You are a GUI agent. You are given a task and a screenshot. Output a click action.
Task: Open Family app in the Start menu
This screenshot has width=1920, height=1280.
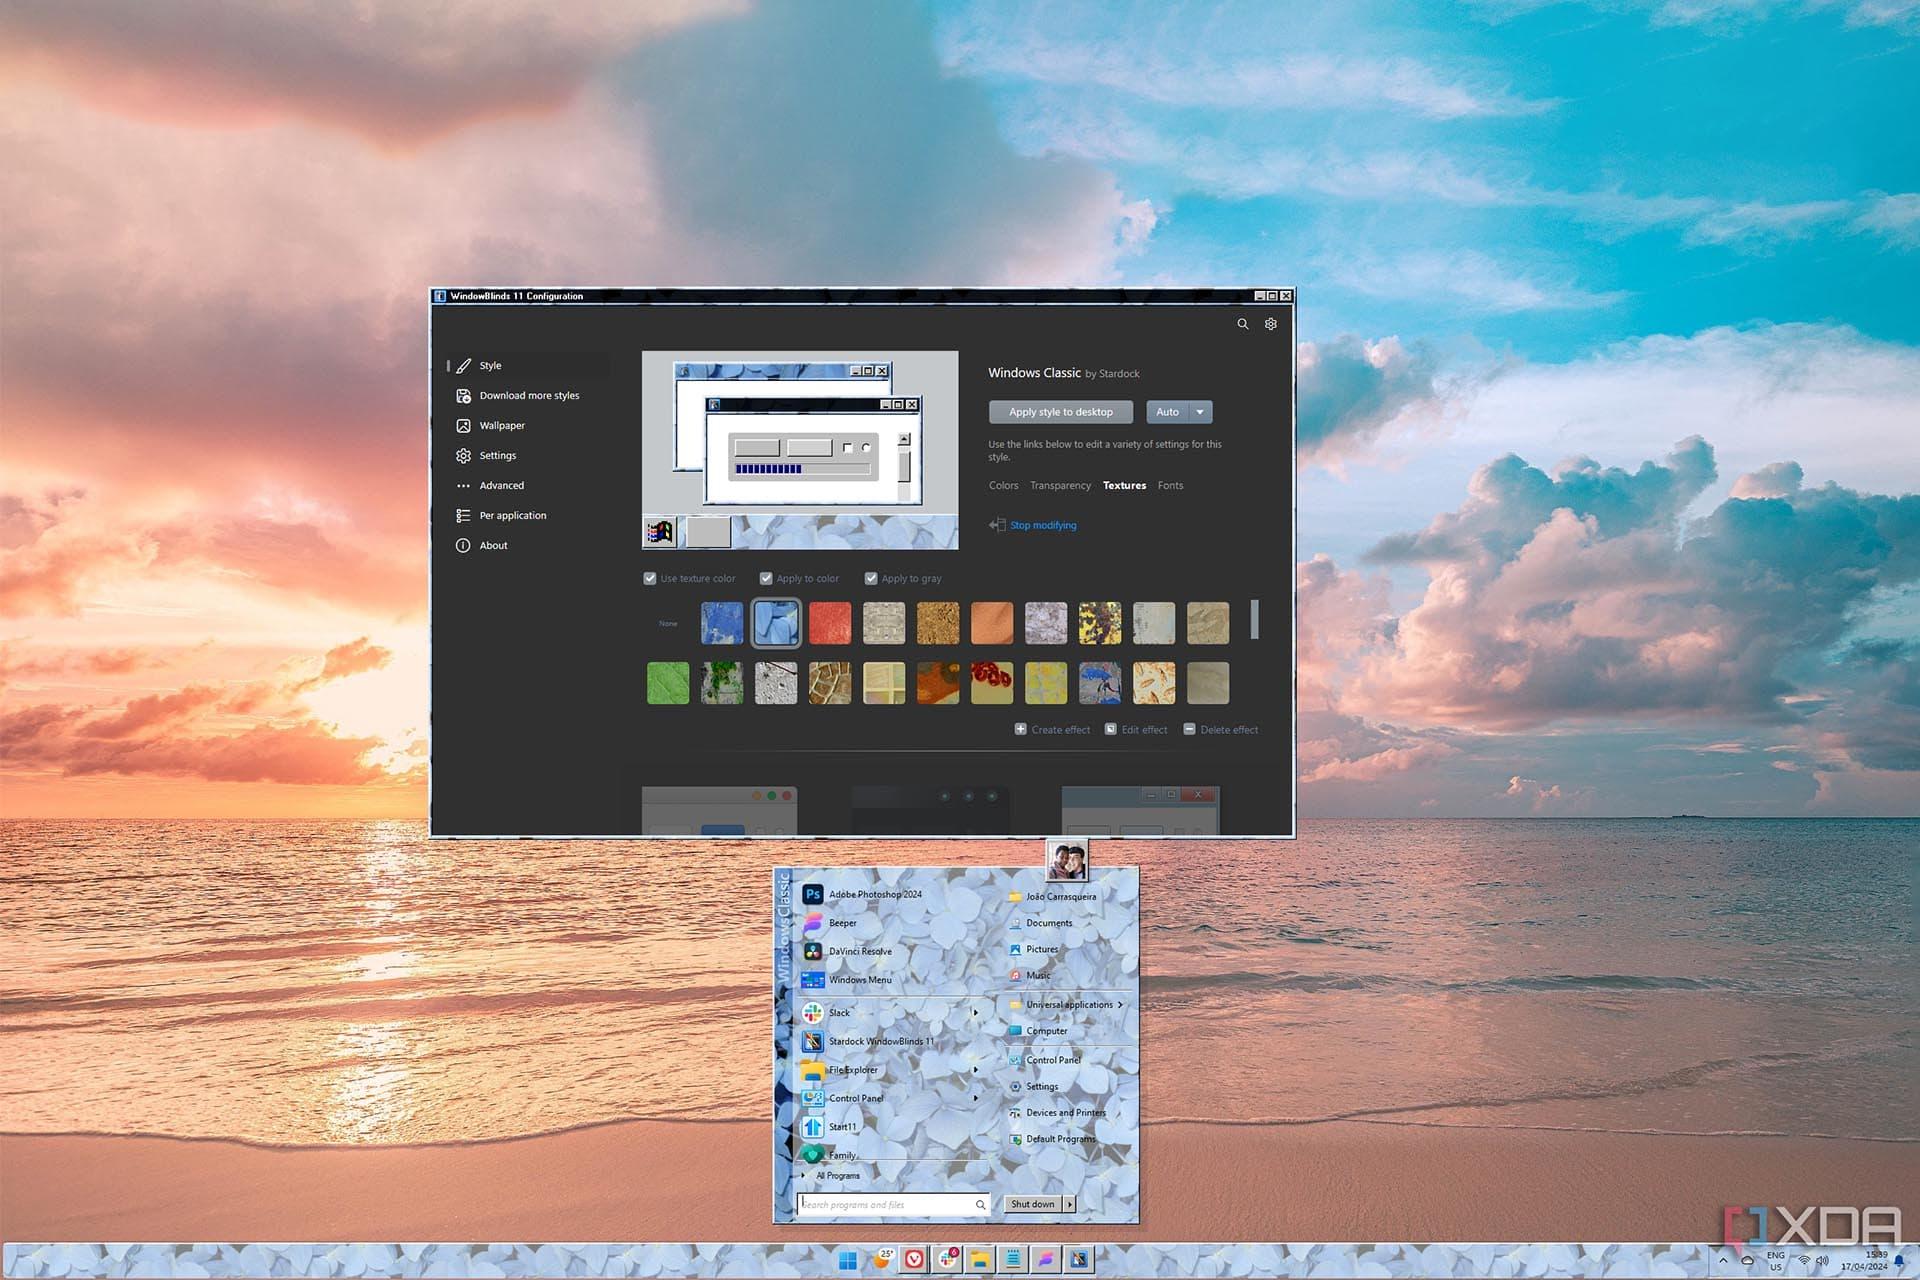pyautogui.click(x=842, y=1155)
